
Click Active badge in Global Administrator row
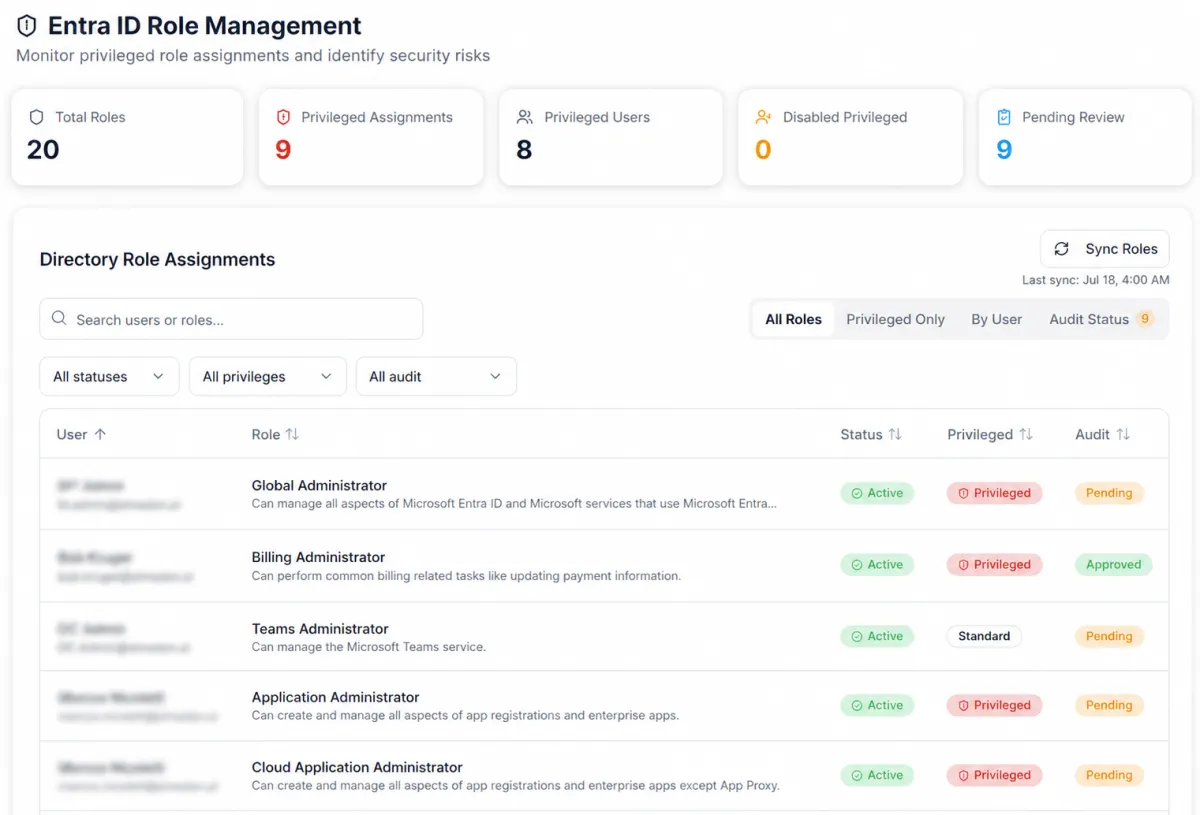click(877, 493)
